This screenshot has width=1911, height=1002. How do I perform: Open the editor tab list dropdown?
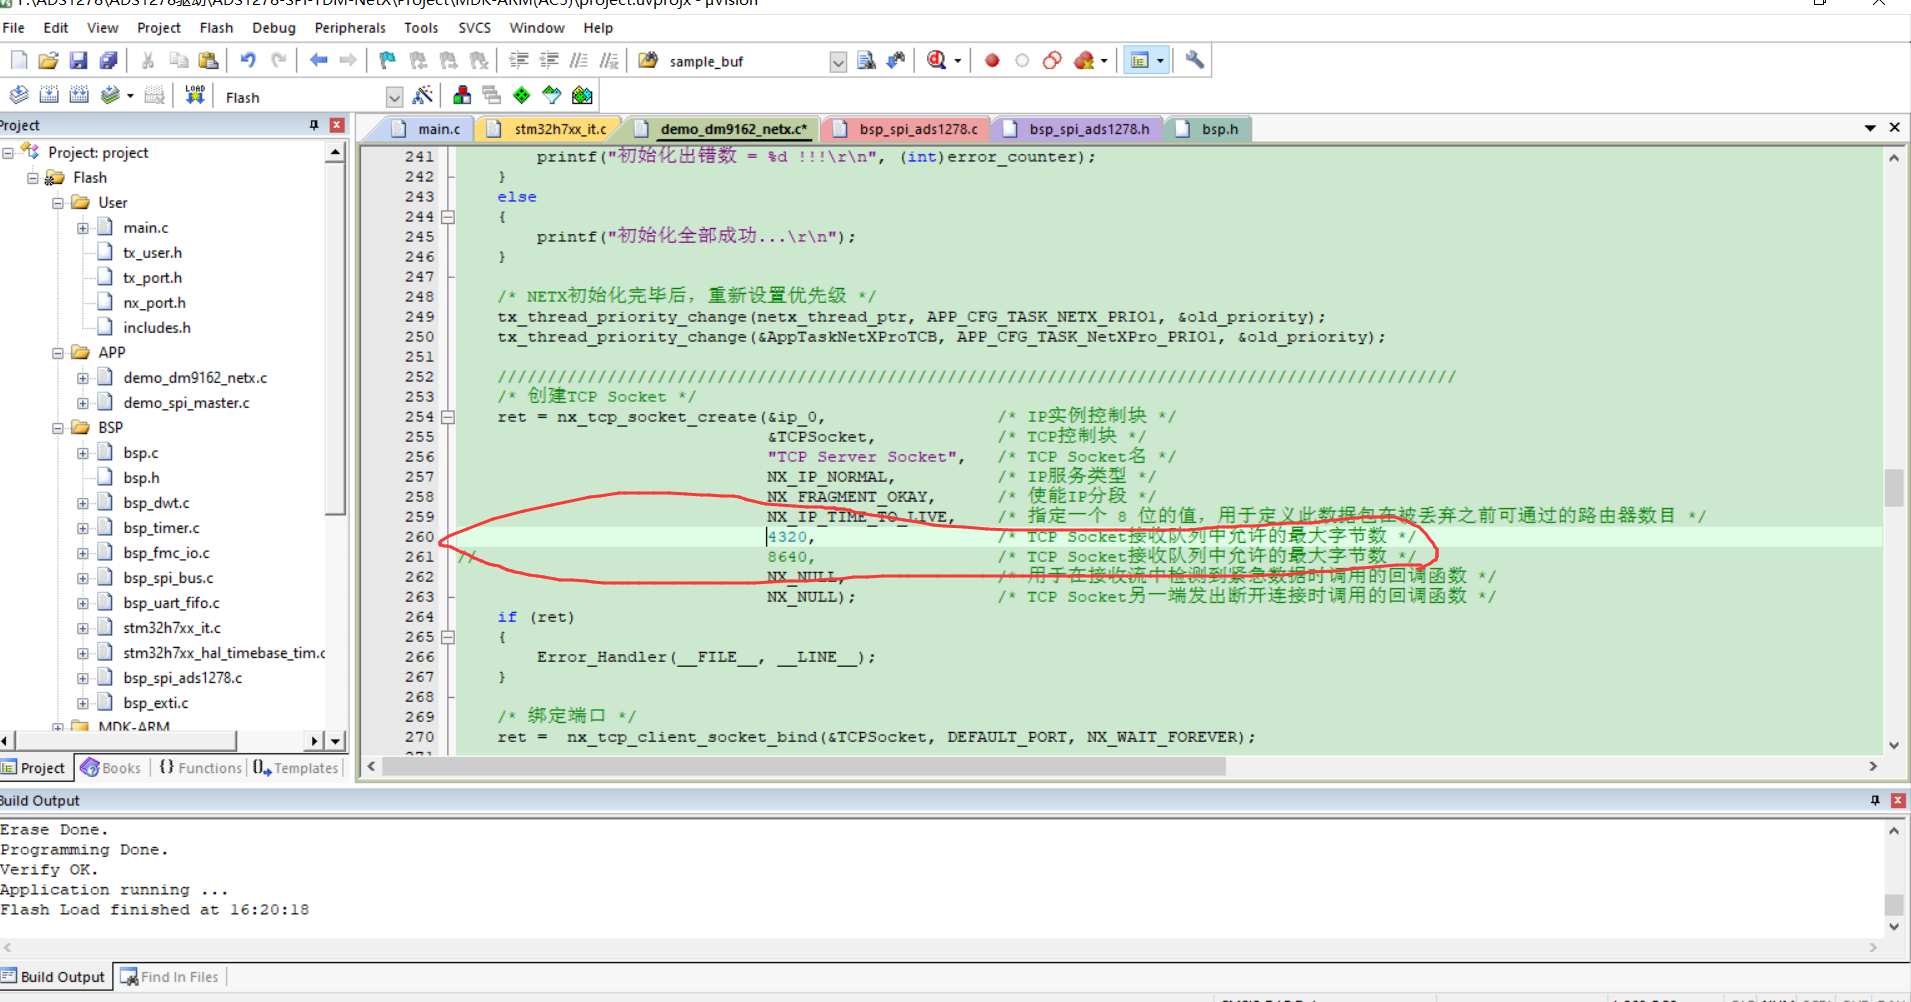1870,128
